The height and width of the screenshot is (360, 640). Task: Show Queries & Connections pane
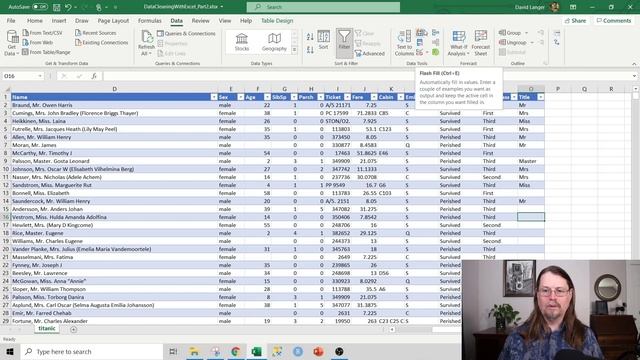(x=186, y=33)
